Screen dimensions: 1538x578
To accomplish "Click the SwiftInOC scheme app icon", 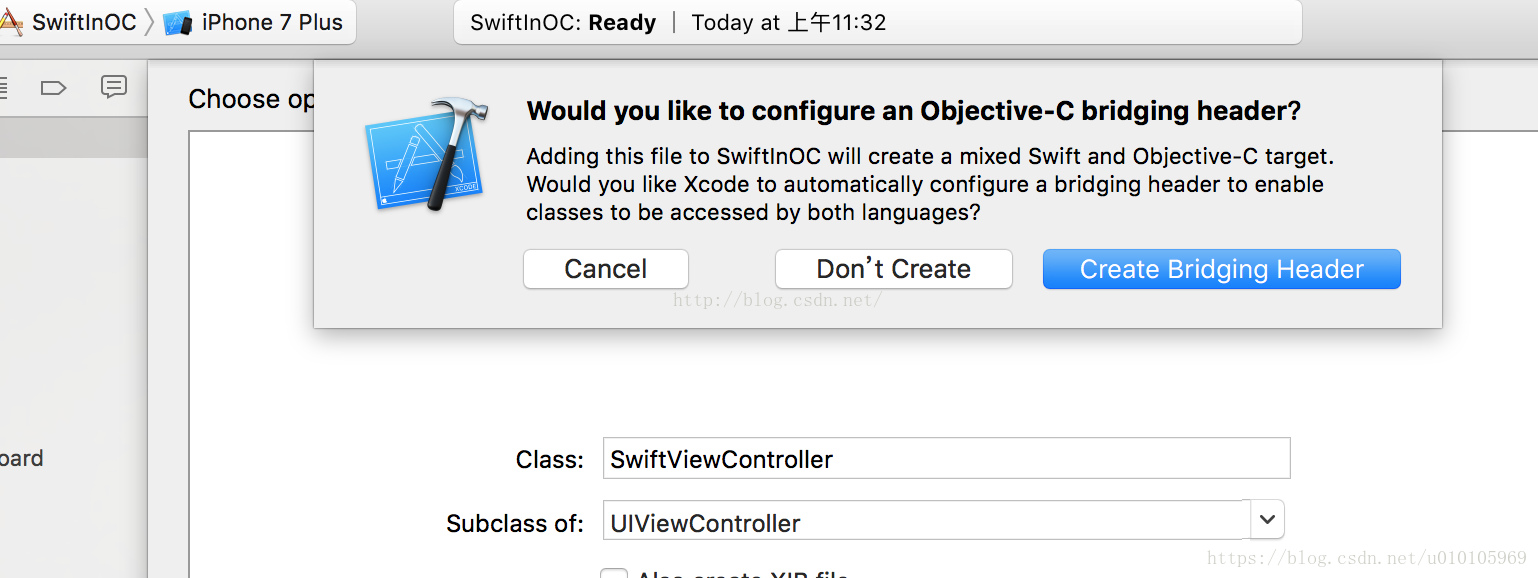I will [x=10, y=22].
